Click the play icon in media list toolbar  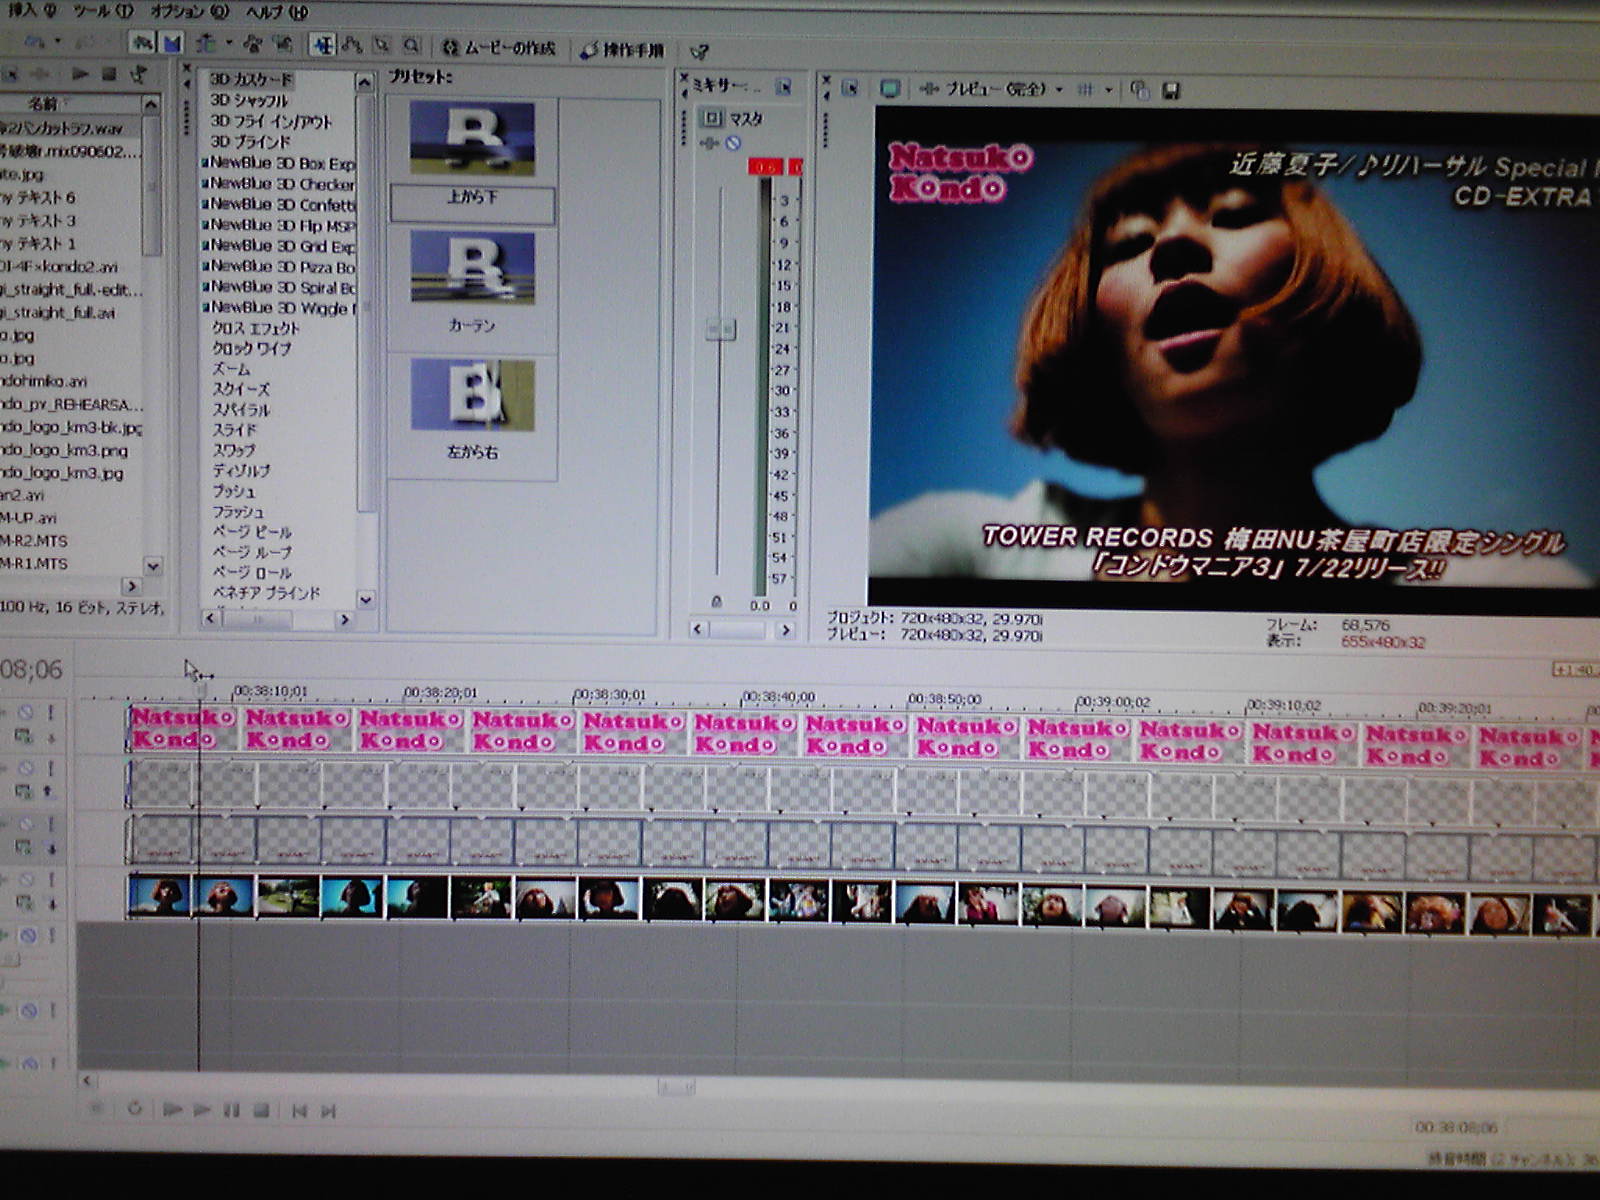81,74
